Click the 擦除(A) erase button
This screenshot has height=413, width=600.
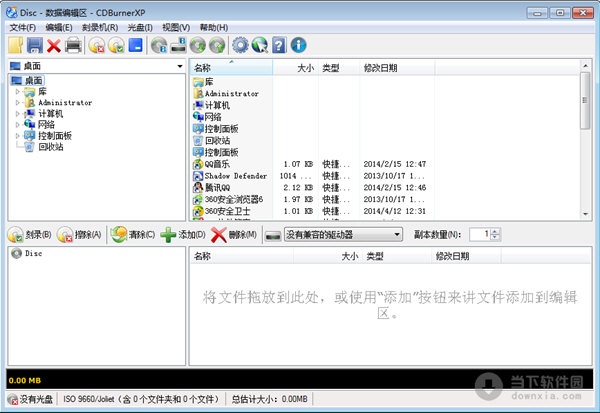click(79, 235)
